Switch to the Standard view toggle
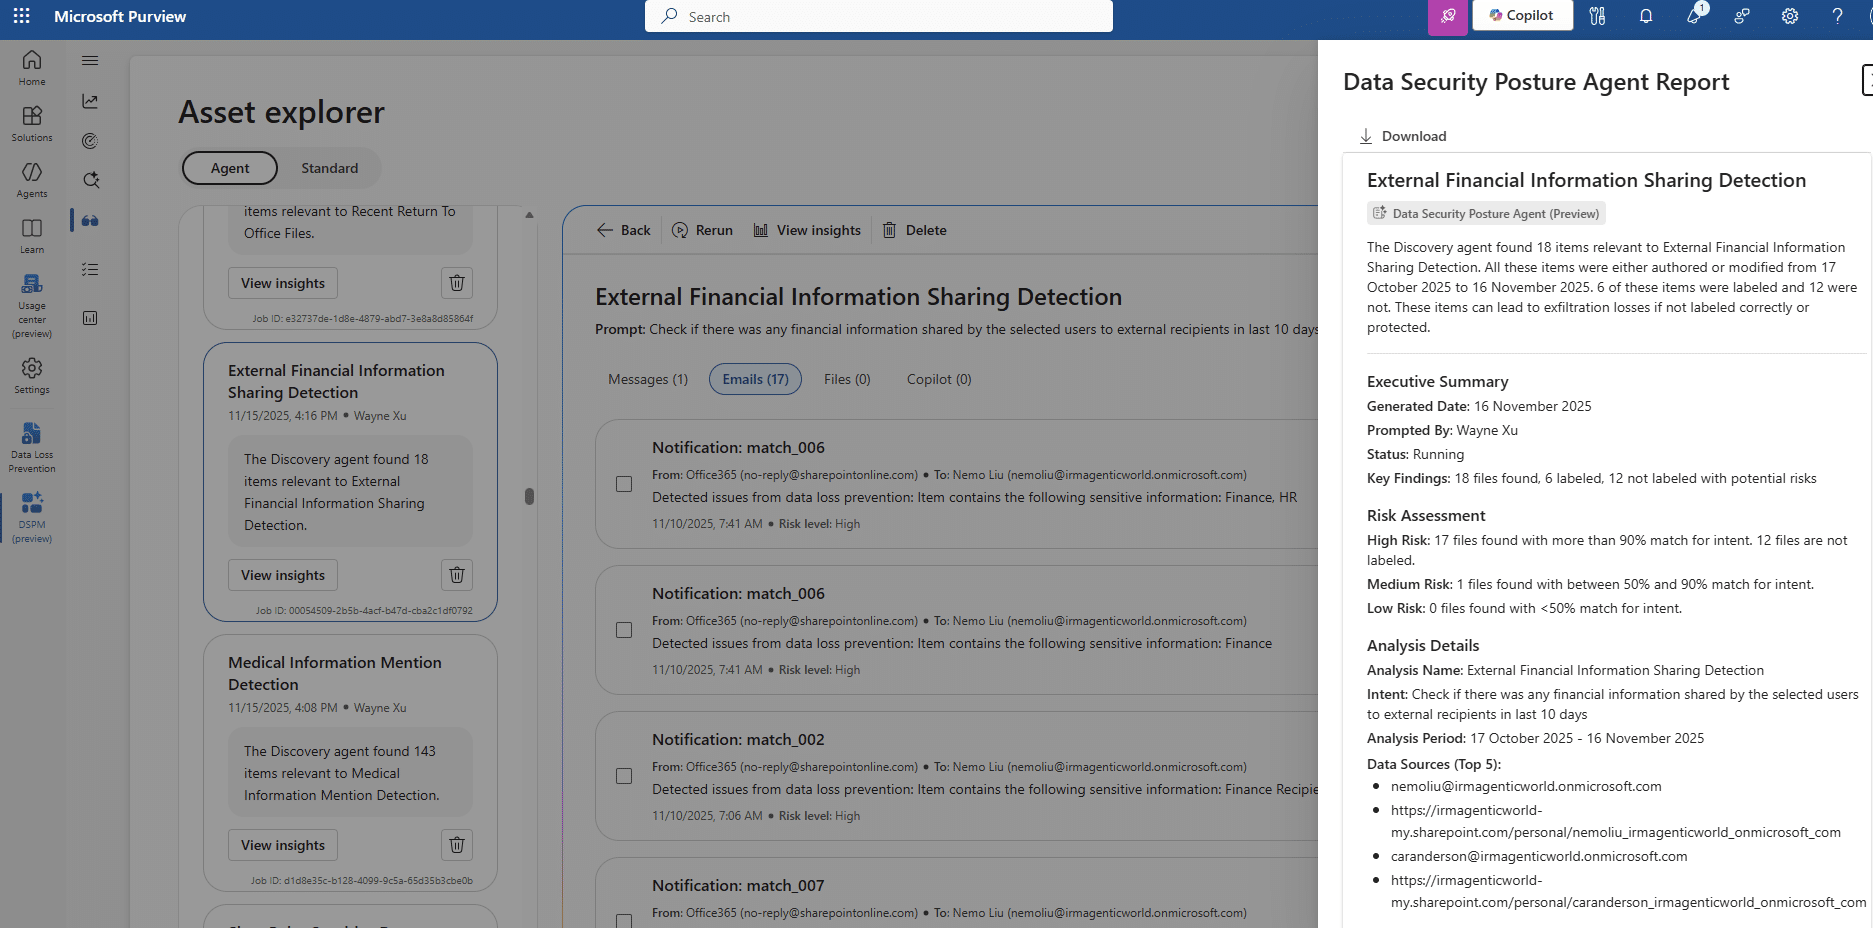1873x928 pixels. (329, 168)
